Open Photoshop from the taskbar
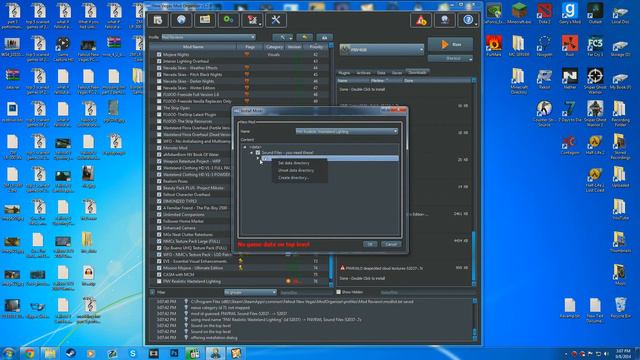The image size is (640, 360). coord(174,353)
